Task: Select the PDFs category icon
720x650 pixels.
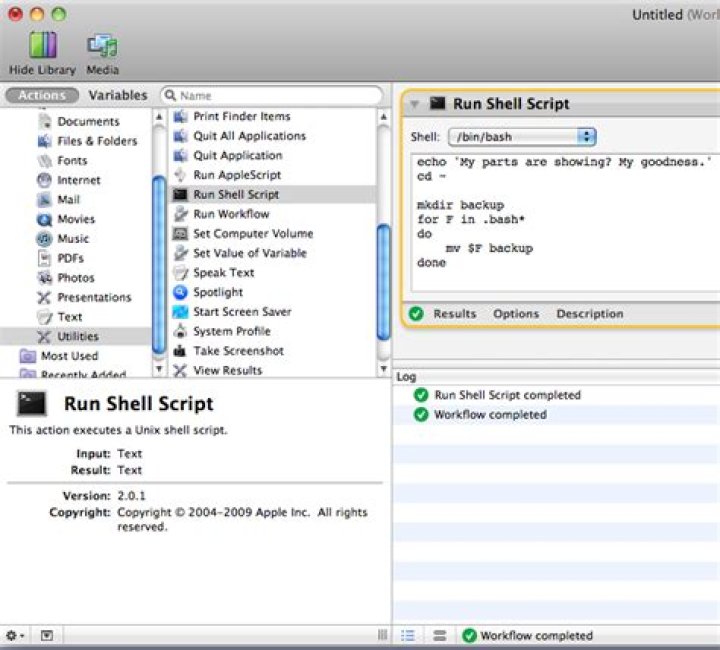Action: point(45,258)
